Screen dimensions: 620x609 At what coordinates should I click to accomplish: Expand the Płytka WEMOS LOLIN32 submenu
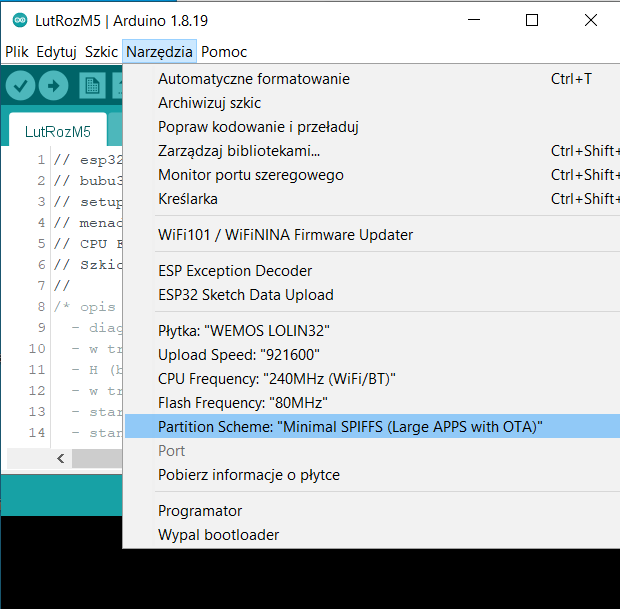[x=372, y=331]
